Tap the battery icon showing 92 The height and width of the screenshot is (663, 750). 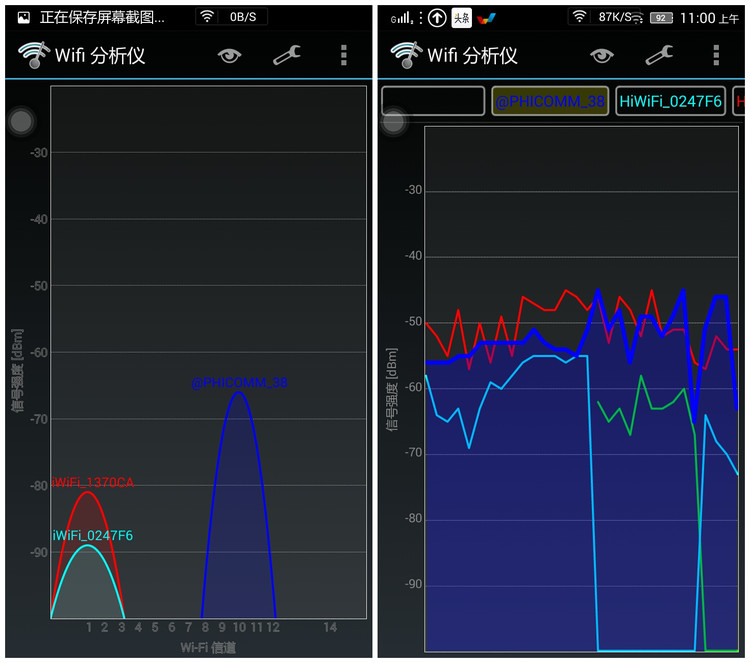pyautogui.click(x=662, y=18)
